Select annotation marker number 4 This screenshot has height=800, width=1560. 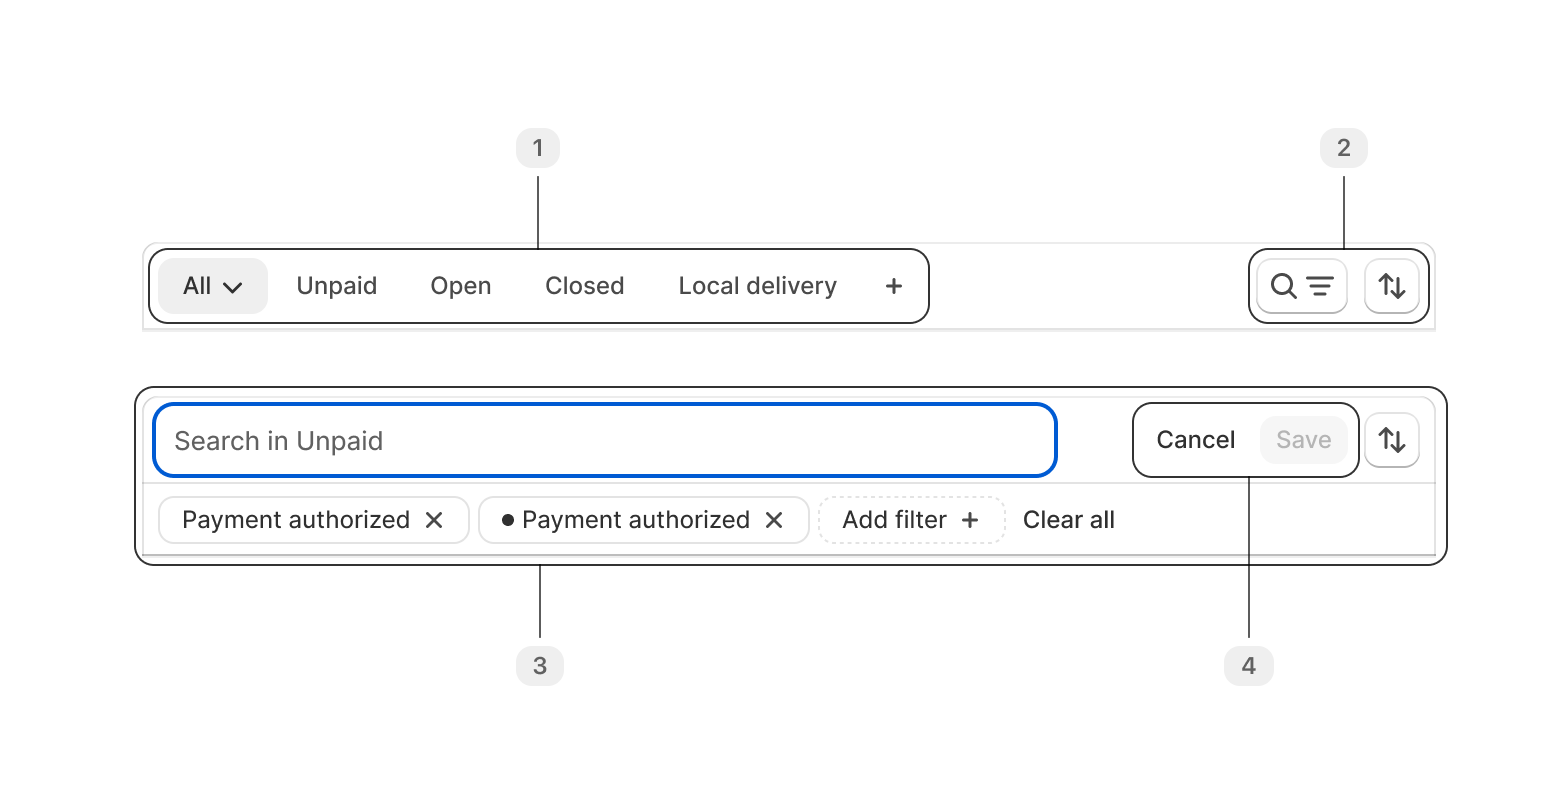[1249, 666]
